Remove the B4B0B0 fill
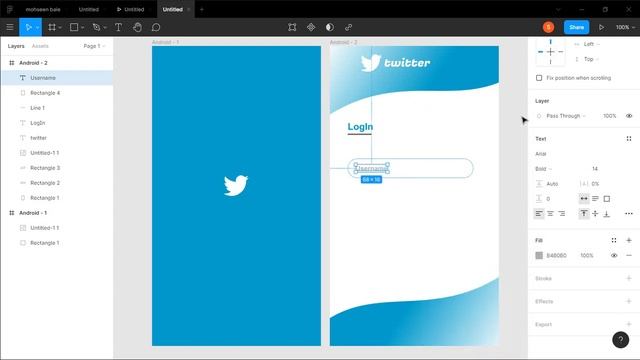The image size is (640, 360). [x=629, y=256]
